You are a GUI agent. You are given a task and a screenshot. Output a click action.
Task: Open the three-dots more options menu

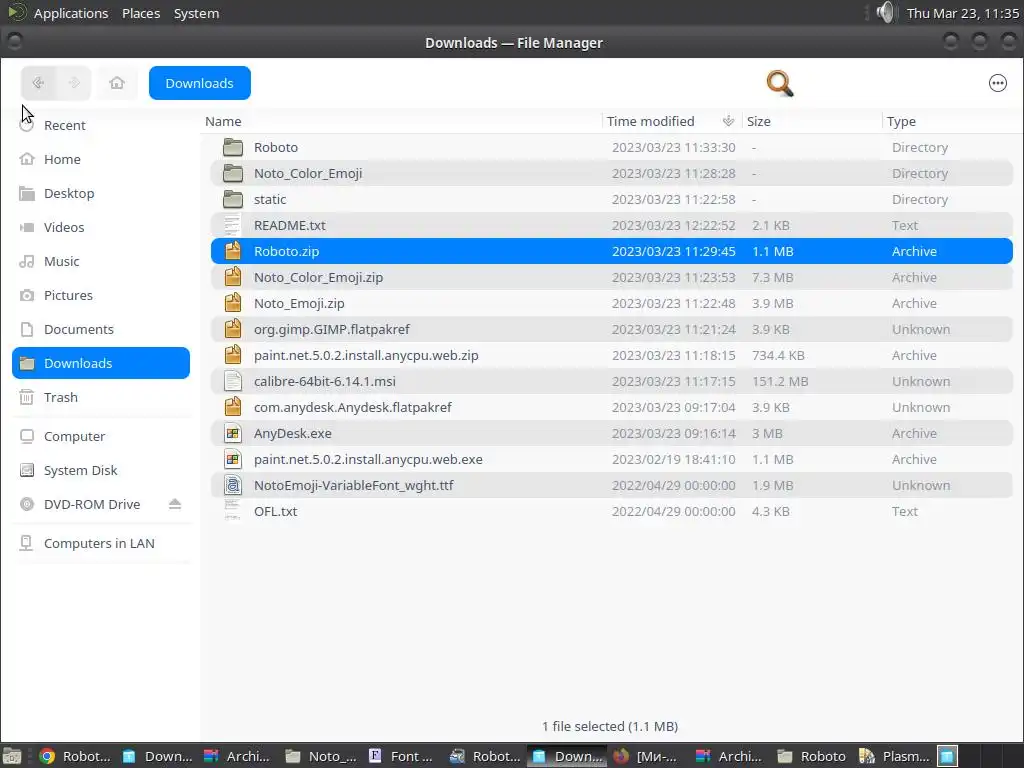point(997,83)
